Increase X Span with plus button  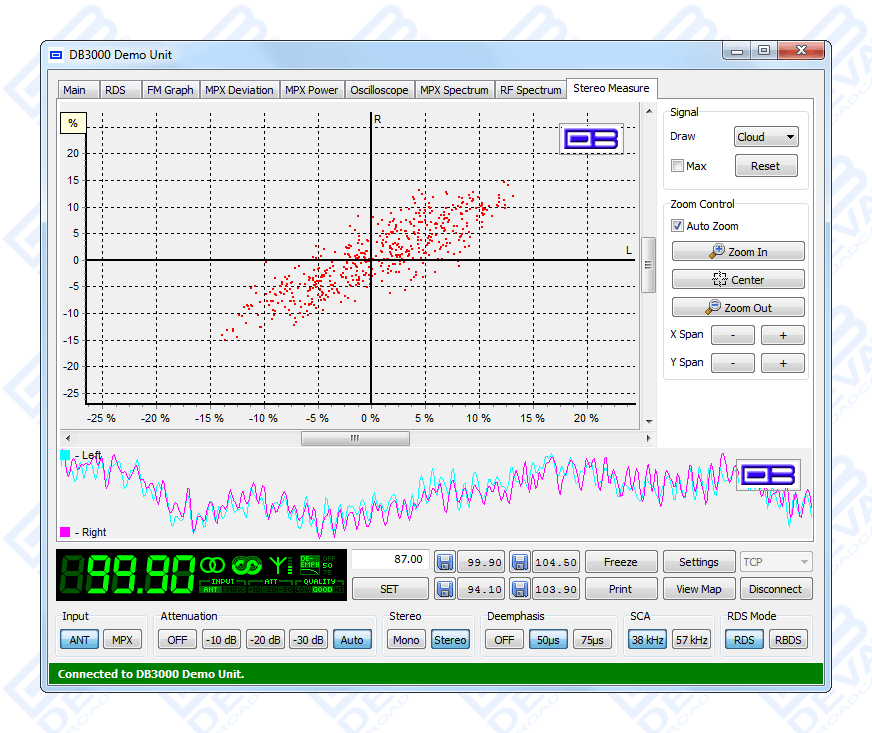tap(782, 335)
